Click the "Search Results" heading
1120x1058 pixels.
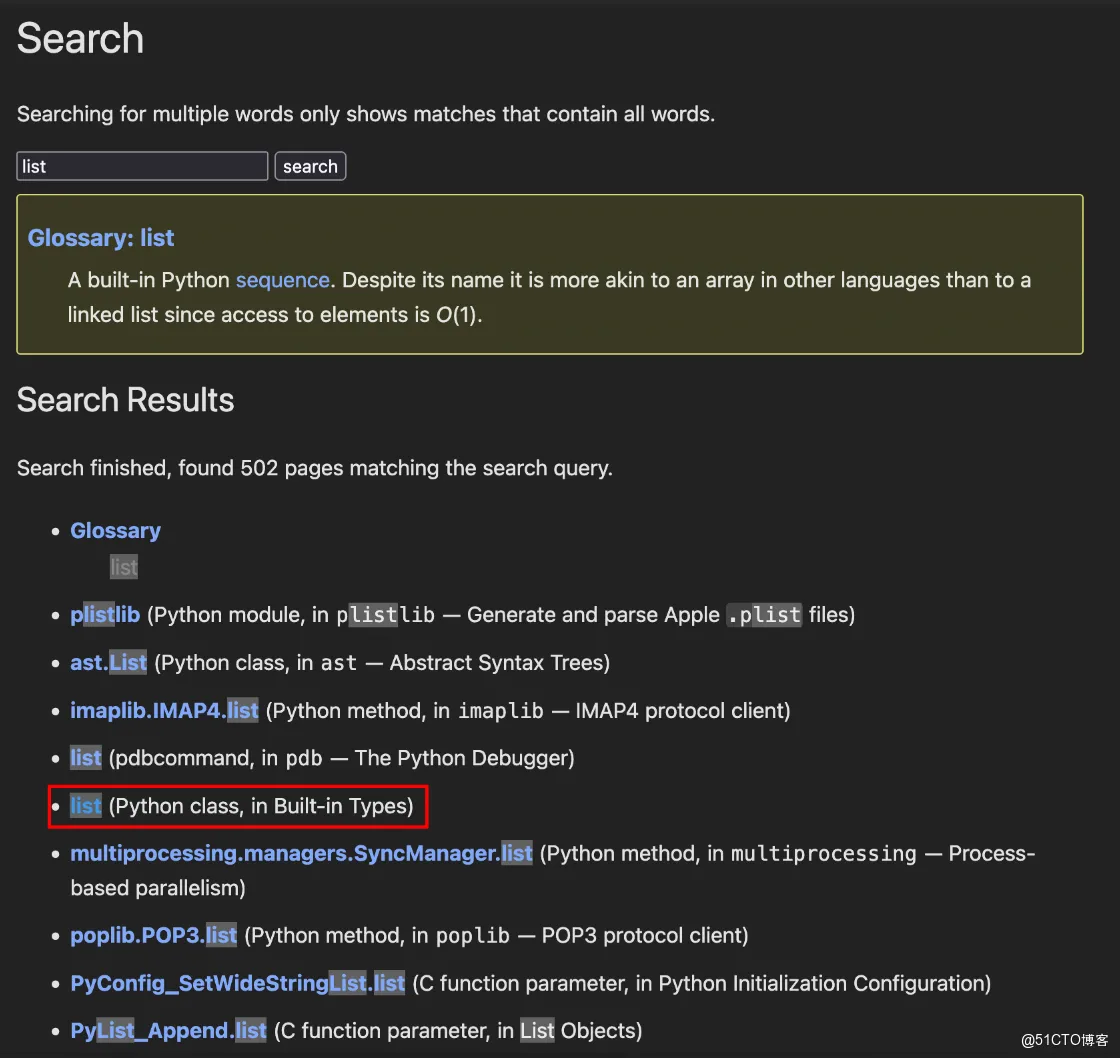click(125, 400)
